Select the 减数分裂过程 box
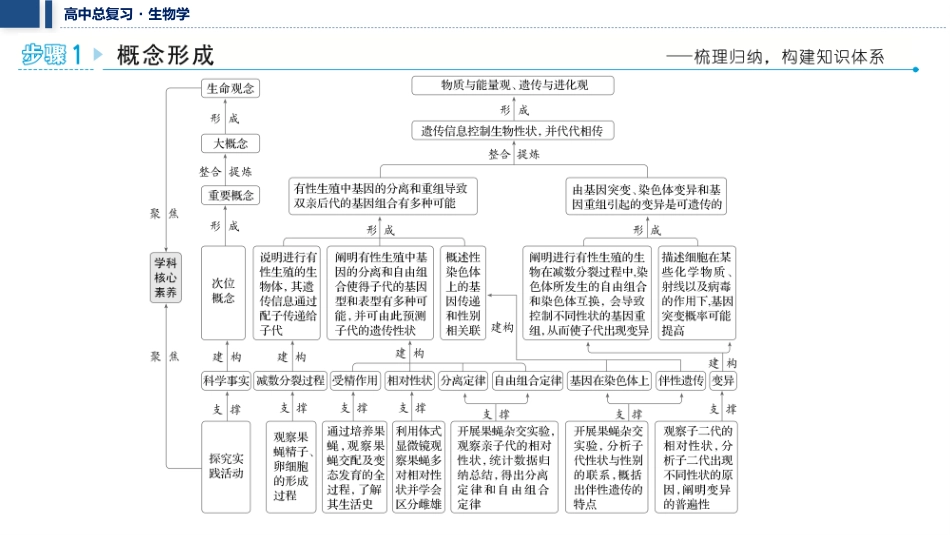The width and height of the screenshot is (950, 535). click(290, 380)
